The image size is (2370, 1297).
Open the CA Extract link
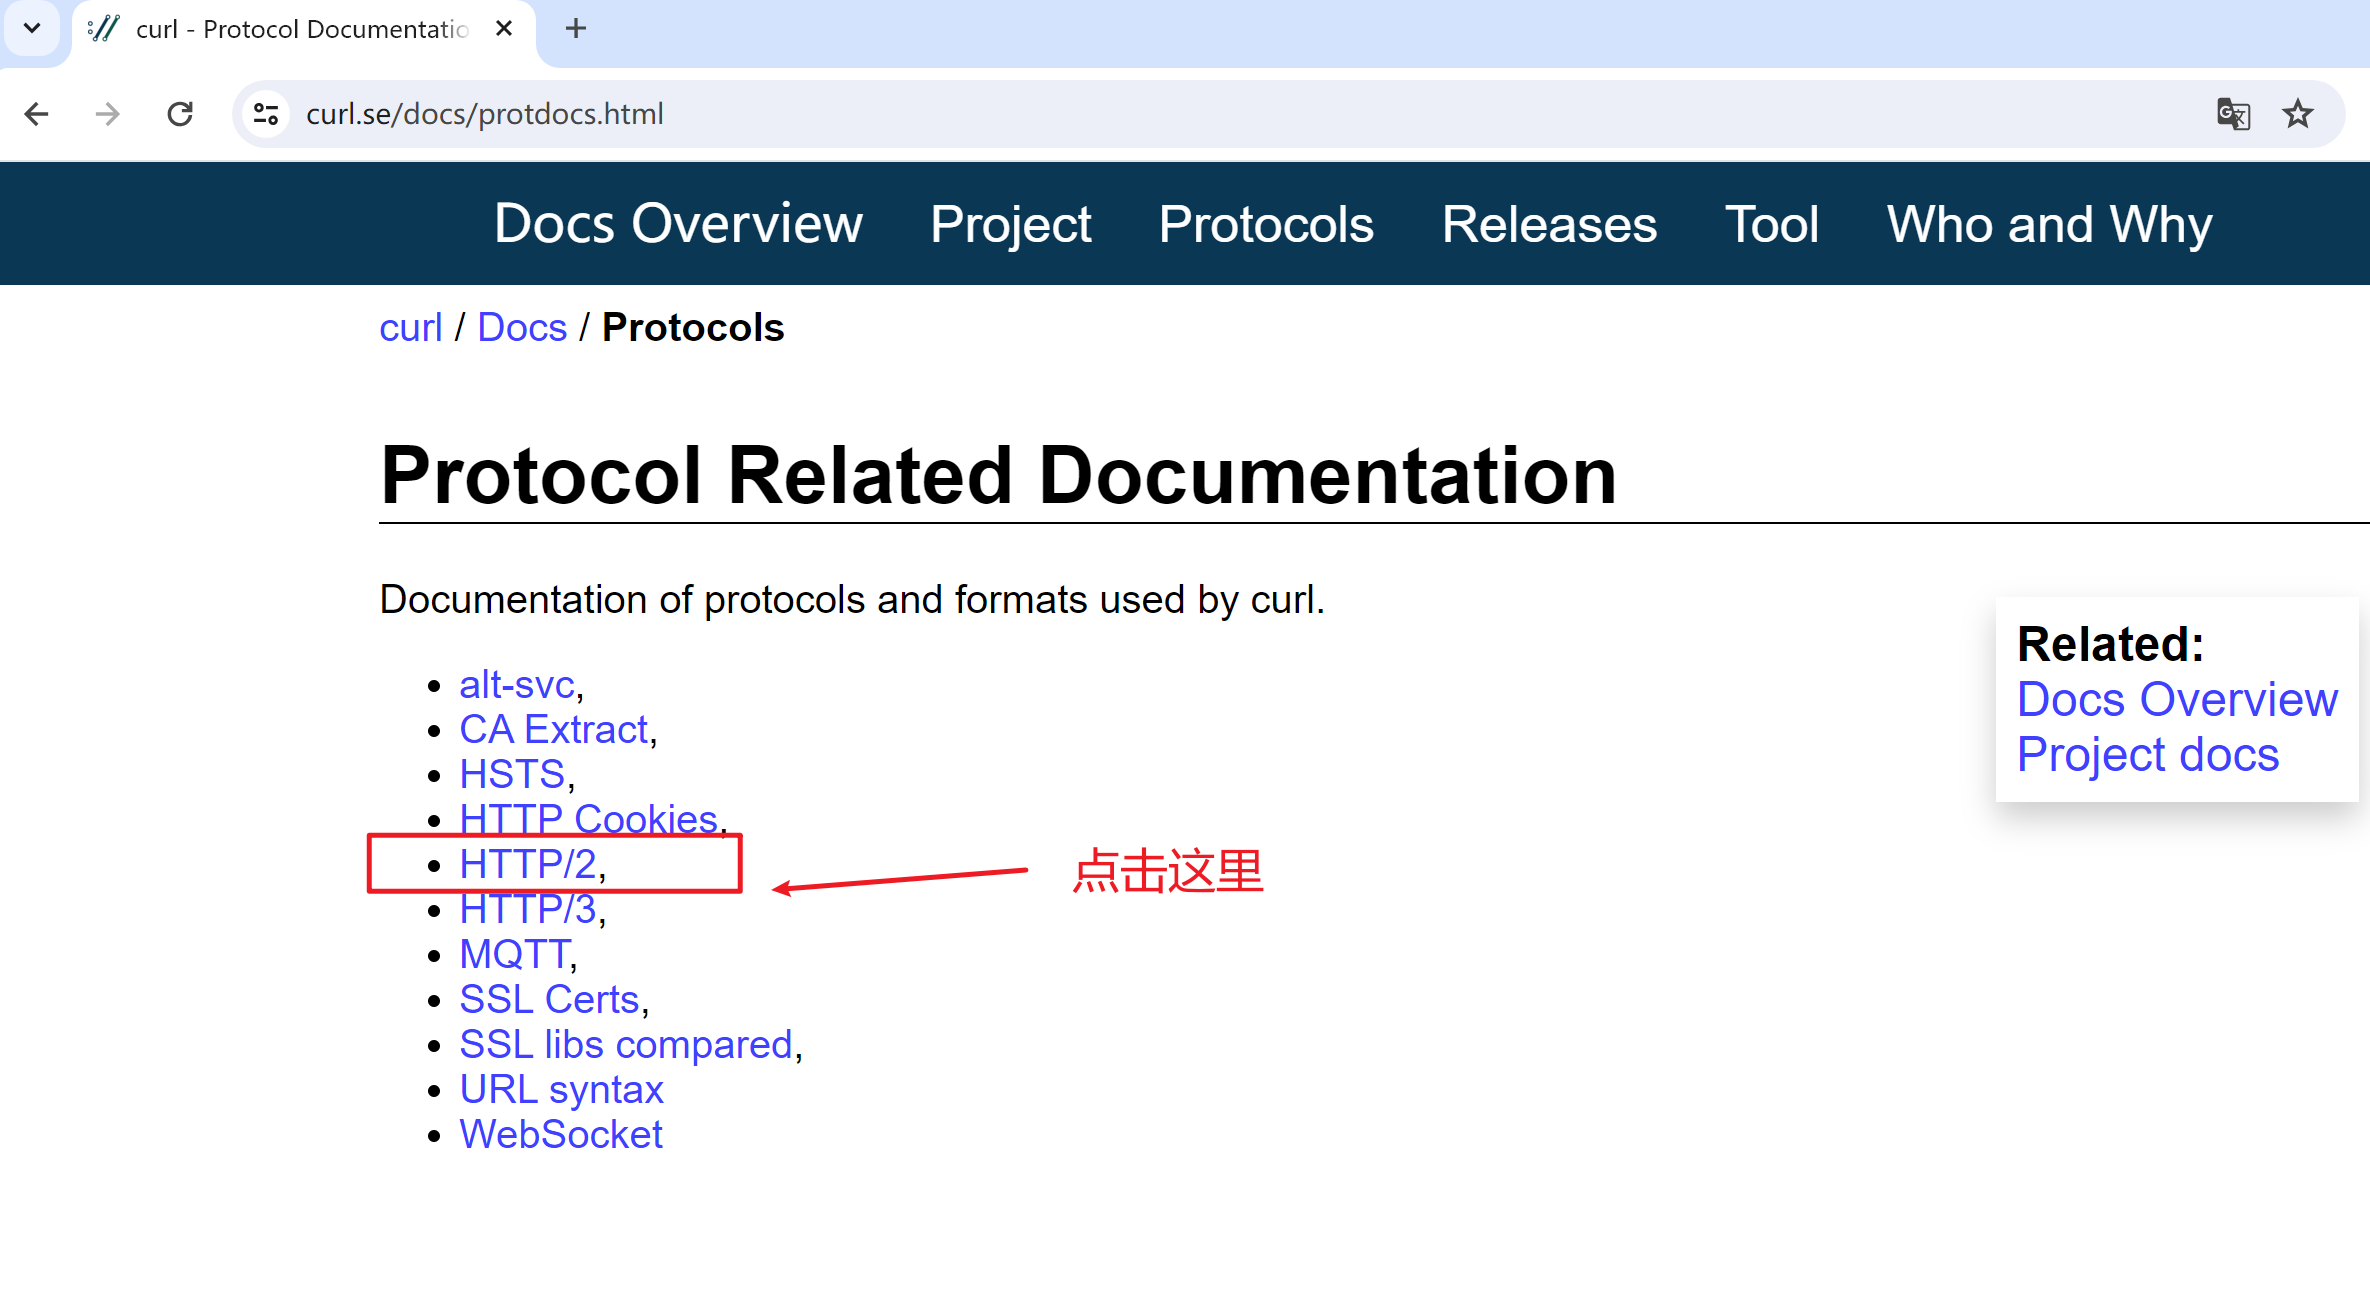[x=554, y=730]
